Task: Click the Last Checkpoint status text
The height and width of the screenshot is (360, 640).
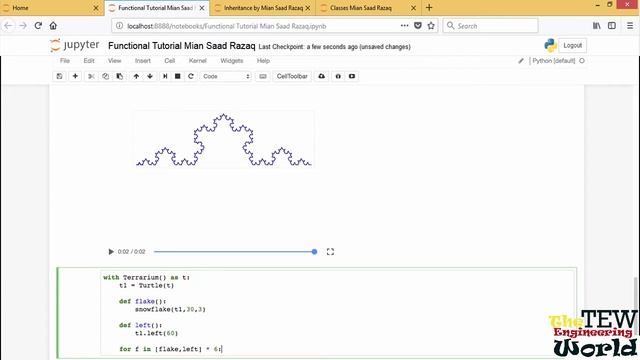Action: pos(335,47)
